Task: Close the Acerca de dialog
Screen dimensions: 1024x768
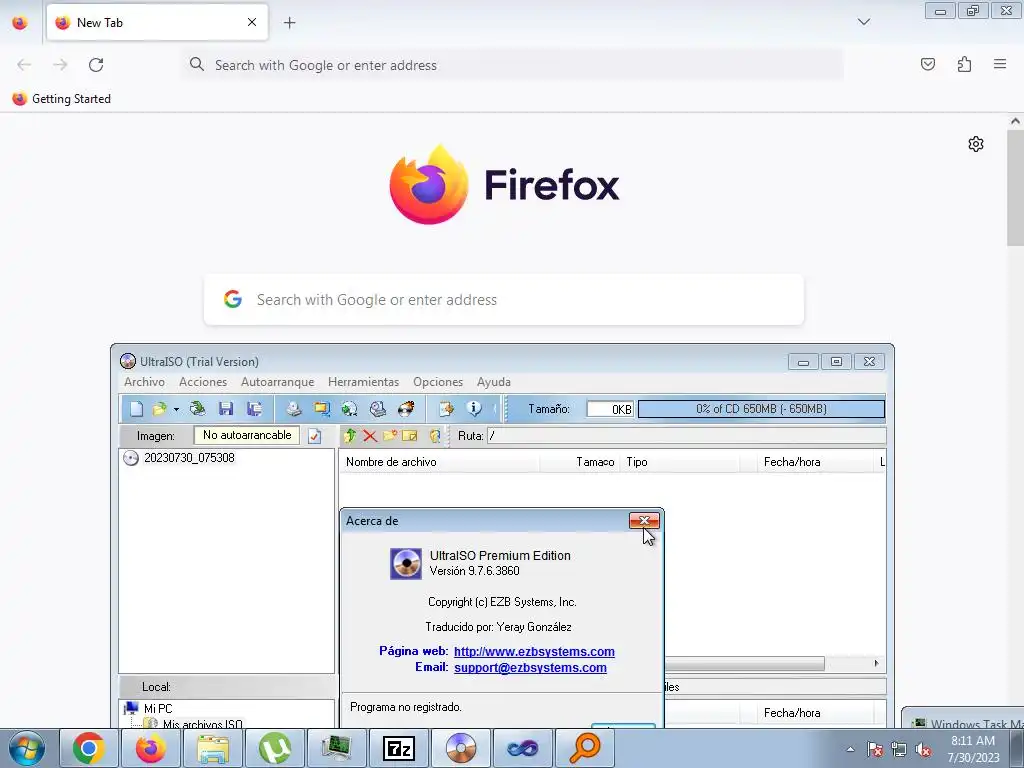Action: click(644, 520)
